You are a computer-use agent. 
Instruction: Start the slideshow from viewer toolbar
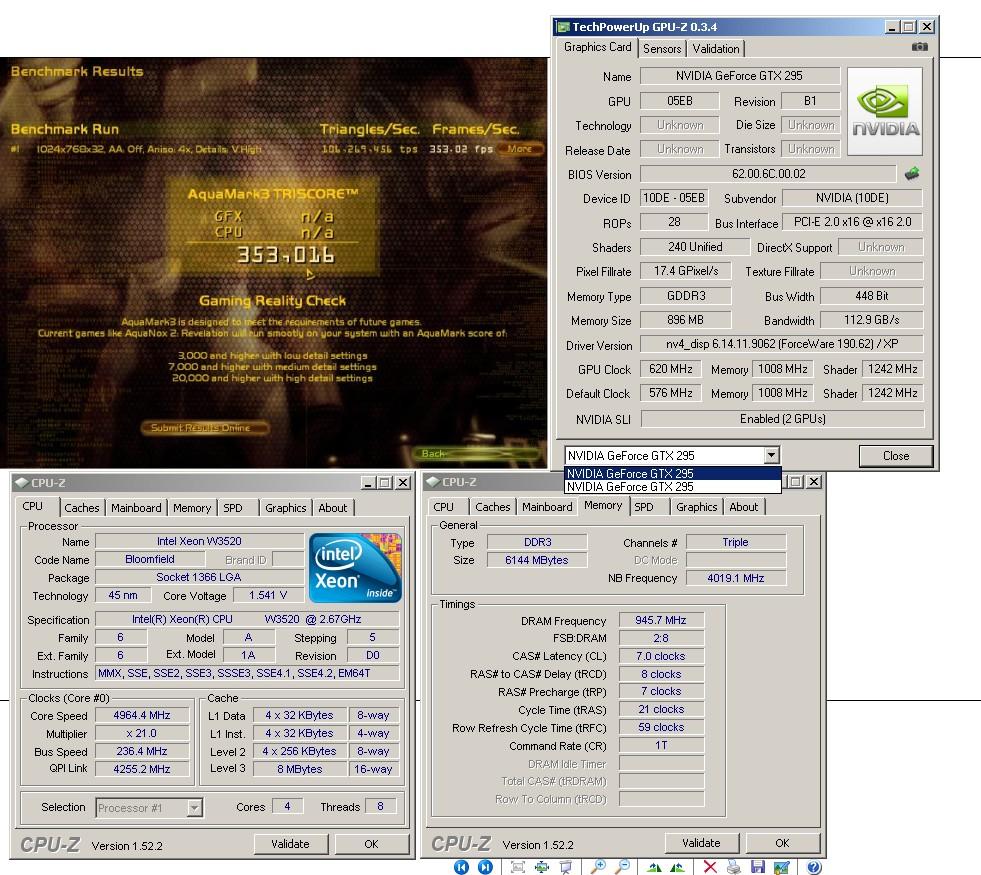[566, 867]
